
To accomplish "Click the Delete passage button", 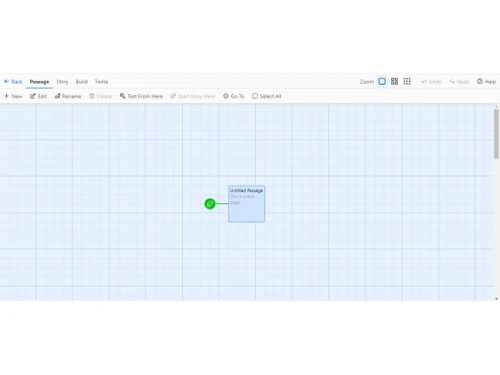I will point(100,96).
